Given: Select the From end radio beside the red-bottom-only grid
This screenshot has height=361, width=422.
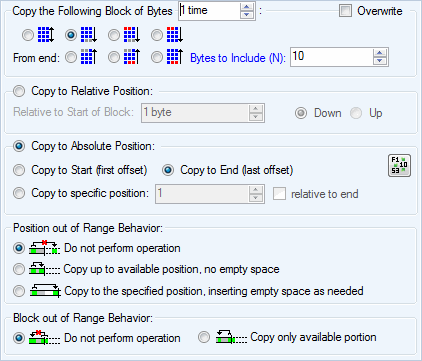Looking at the screenshot, I should tap(157, 57).
